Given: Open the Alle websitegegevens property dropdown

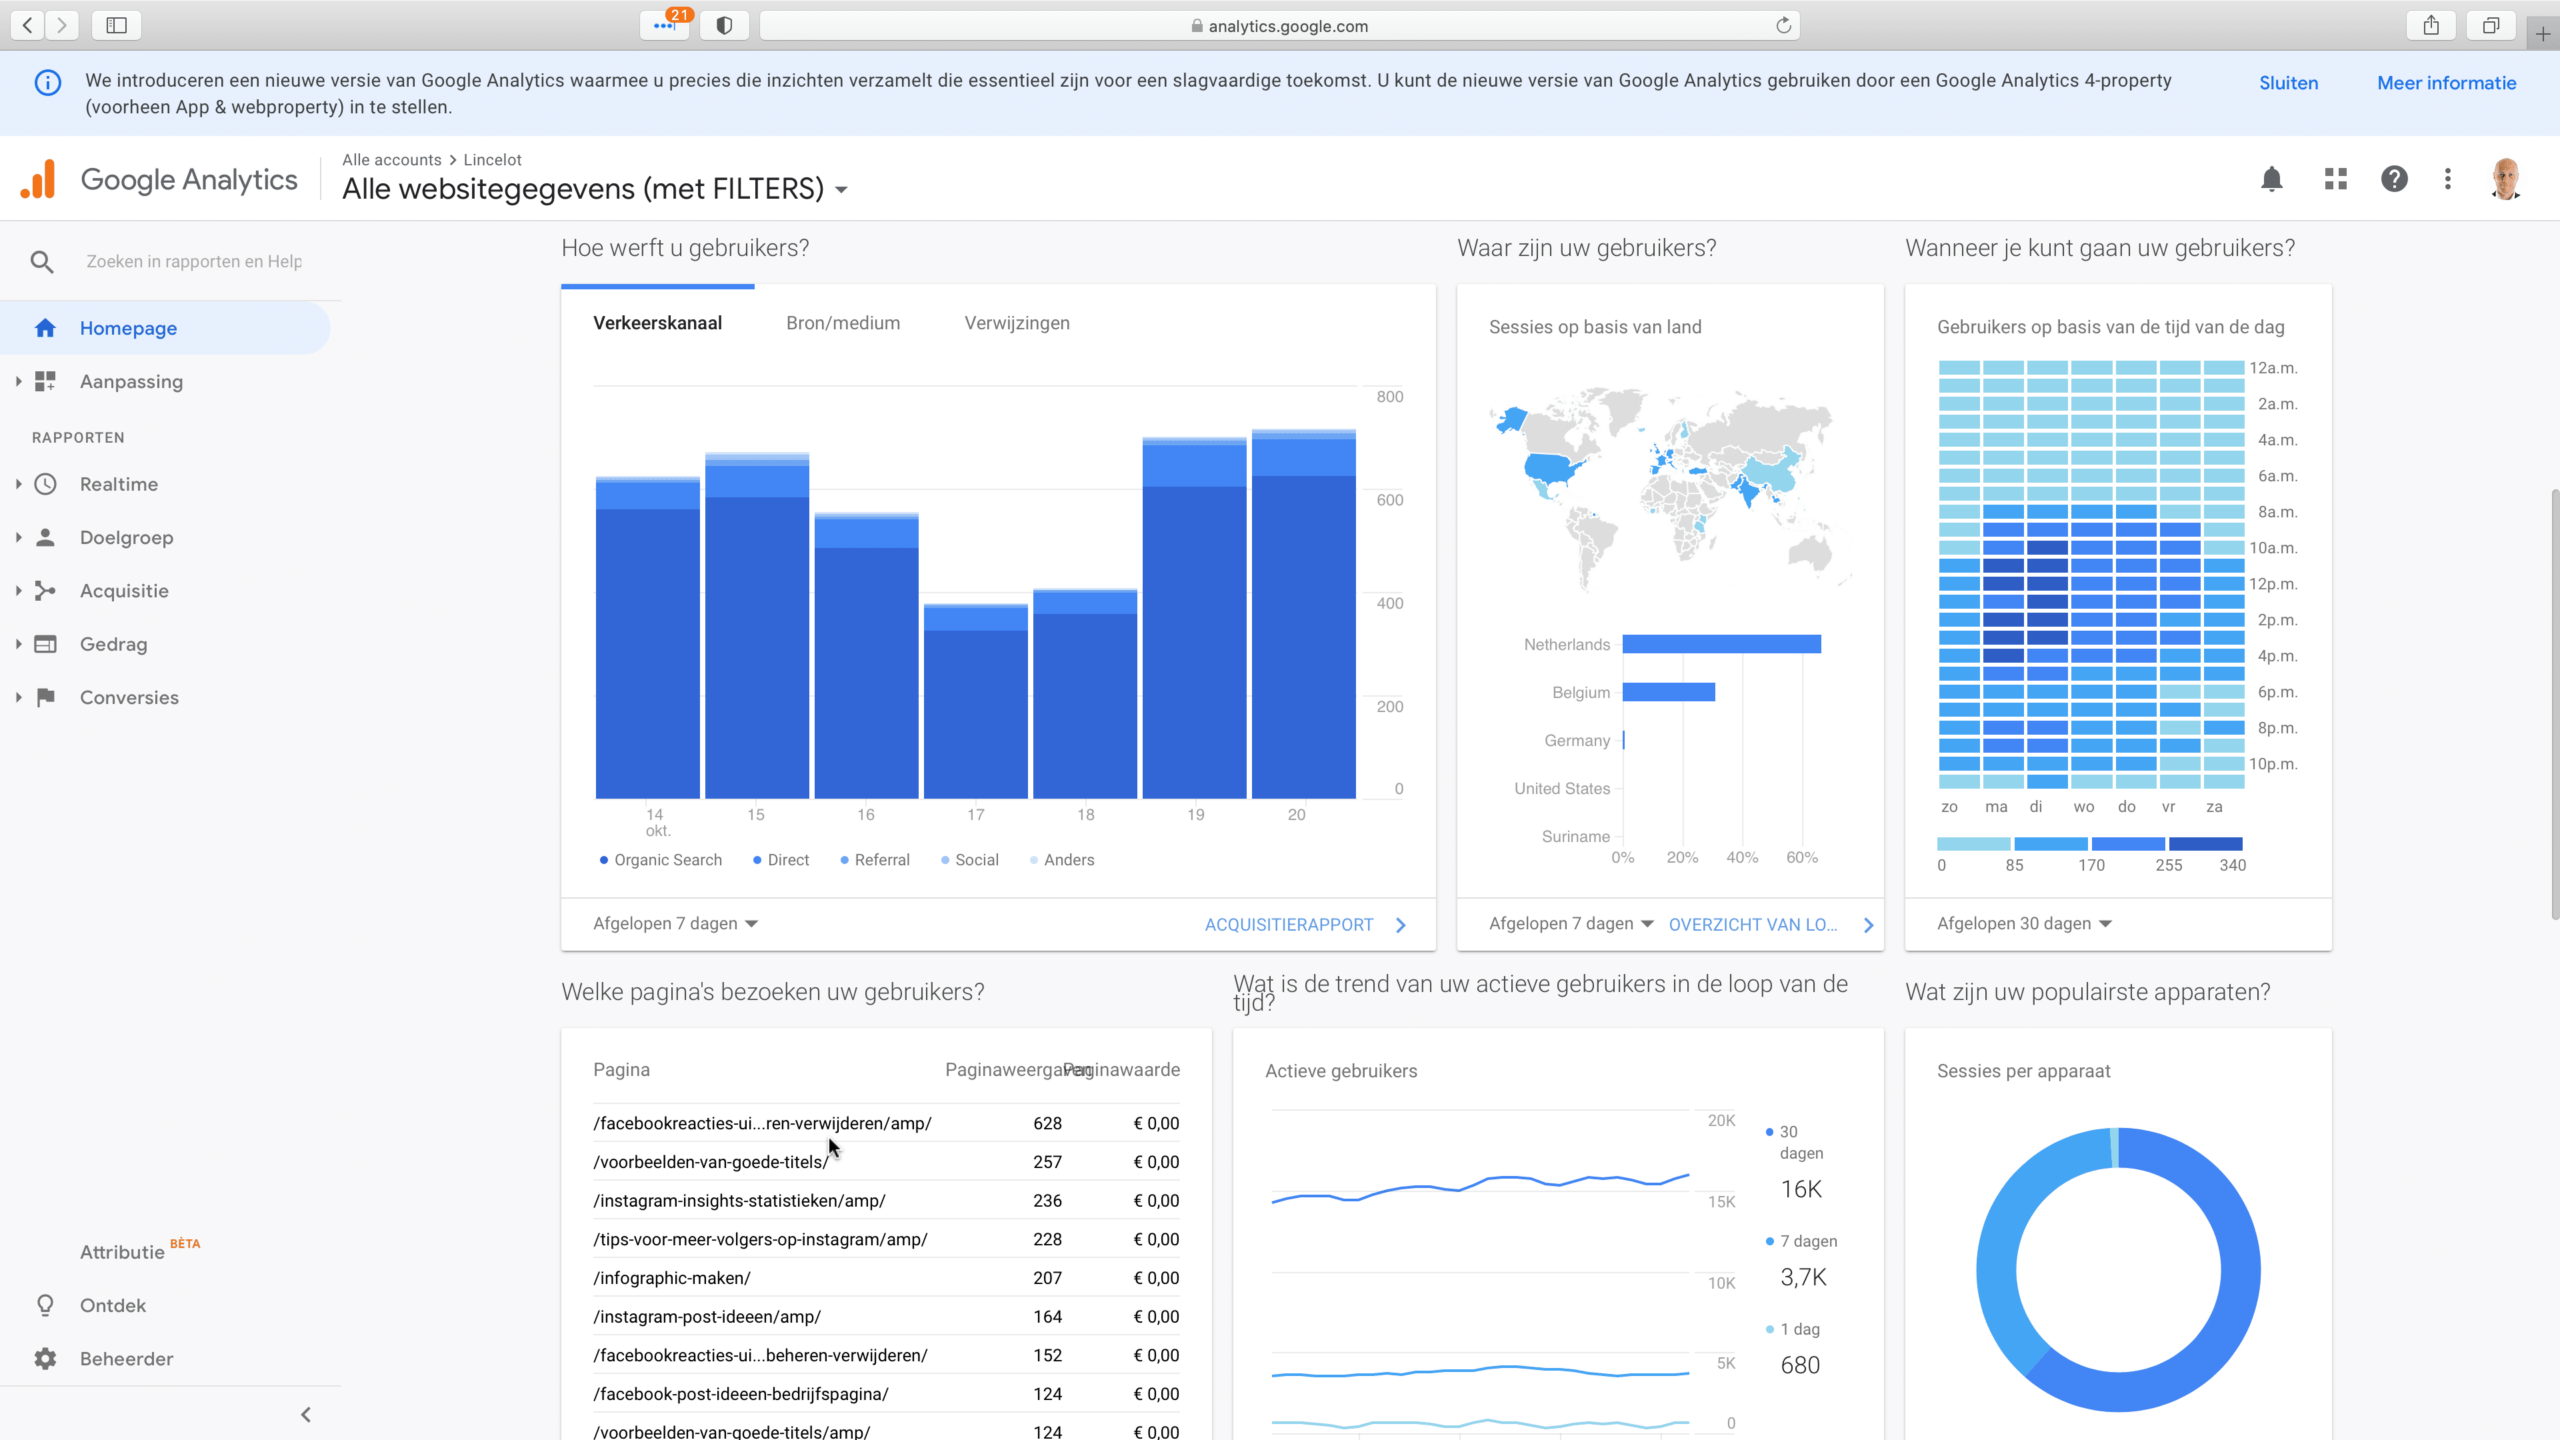Looking at the screenshot, I should click(x=595, y=188).
